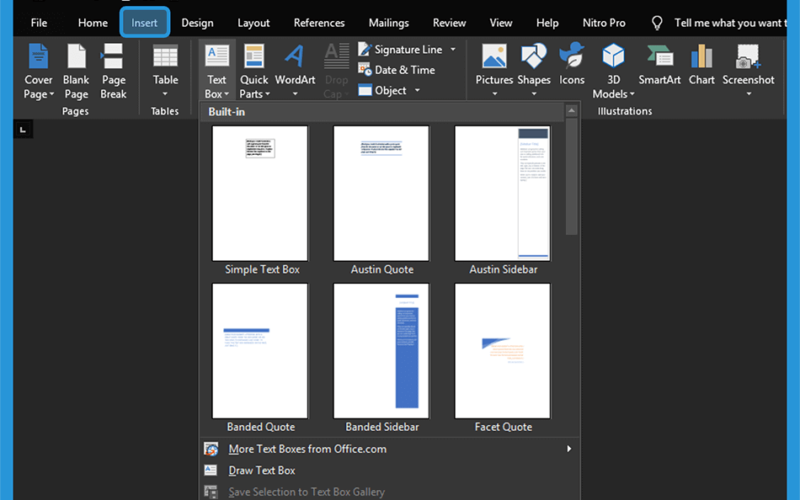Go to the References tab
Screen dimensions: 800x500
coord(319,23)
